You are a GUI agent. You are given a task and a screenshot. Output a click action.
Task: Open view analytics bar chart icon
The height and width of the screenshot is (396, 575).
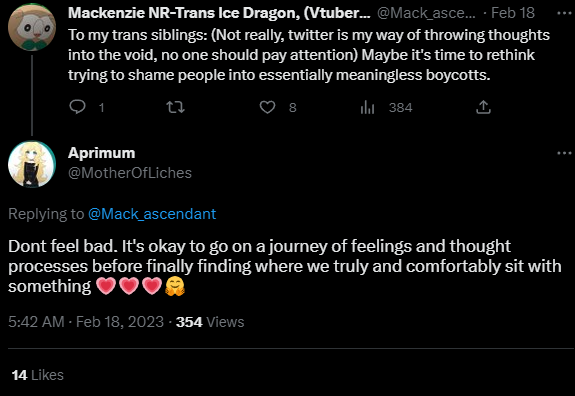367,107
